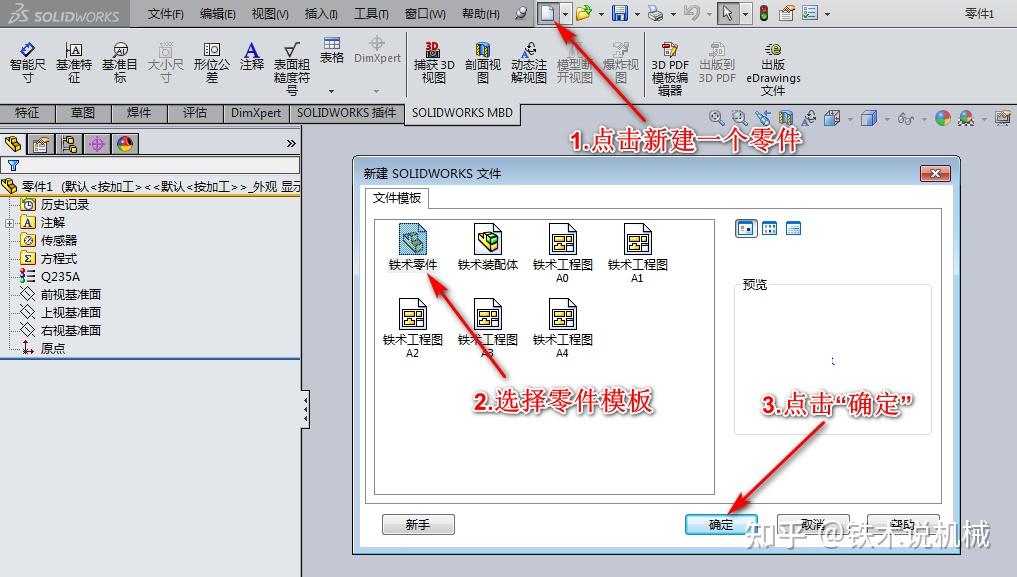
Task: Open the DimXpertManager panel tab
Action: (x=97, y=144)
